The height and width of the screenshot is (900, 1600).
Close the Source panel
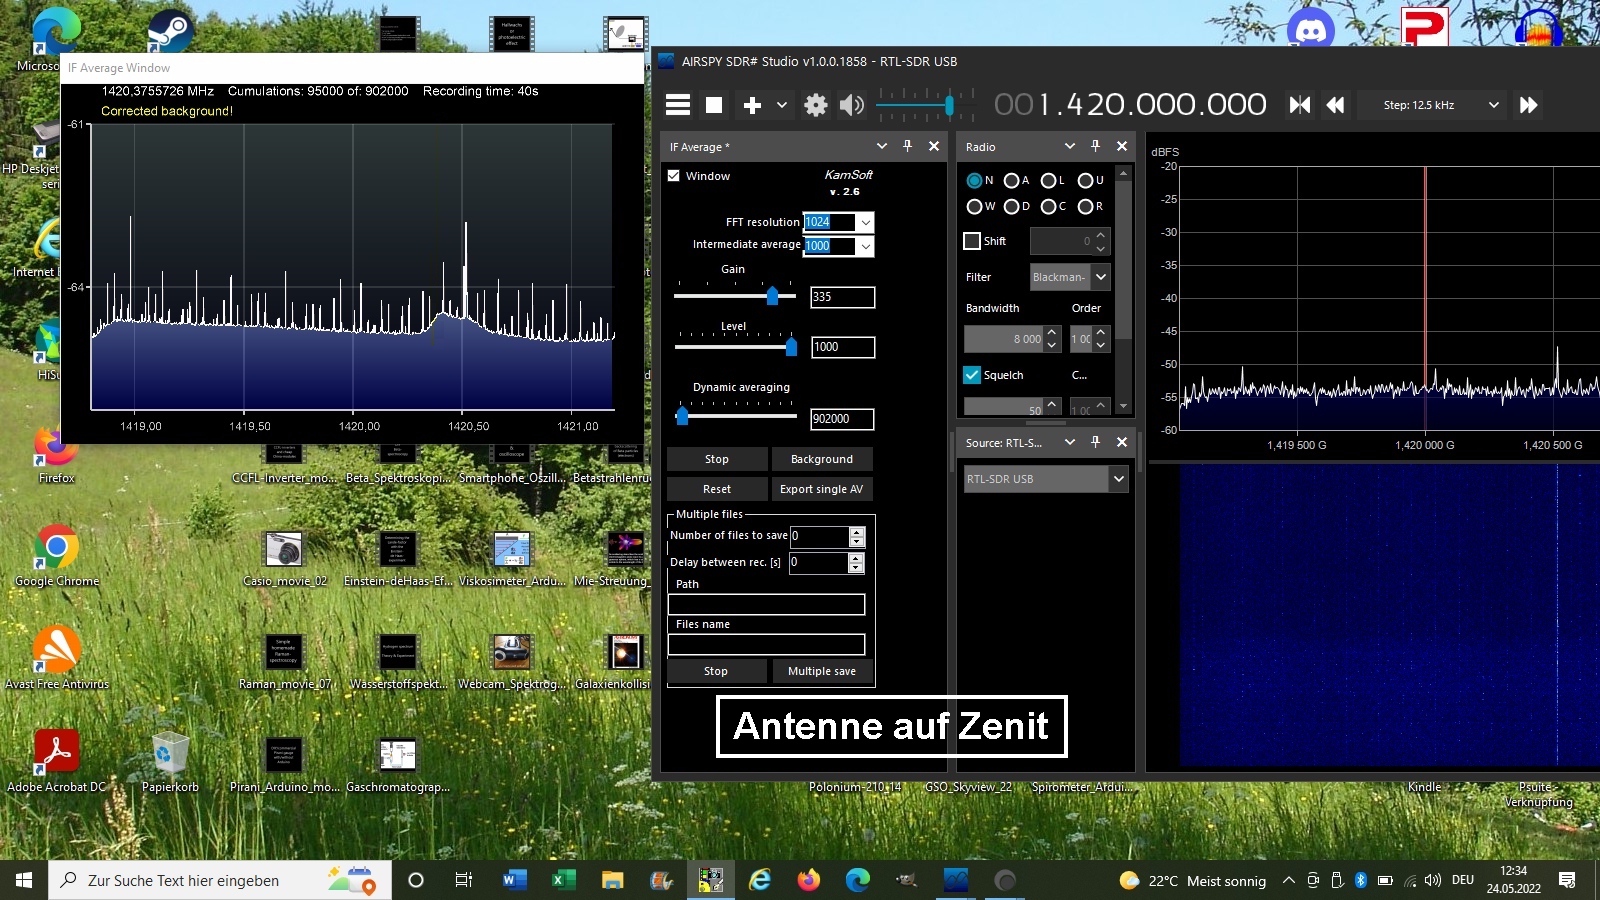click(x=1122, y=442)
